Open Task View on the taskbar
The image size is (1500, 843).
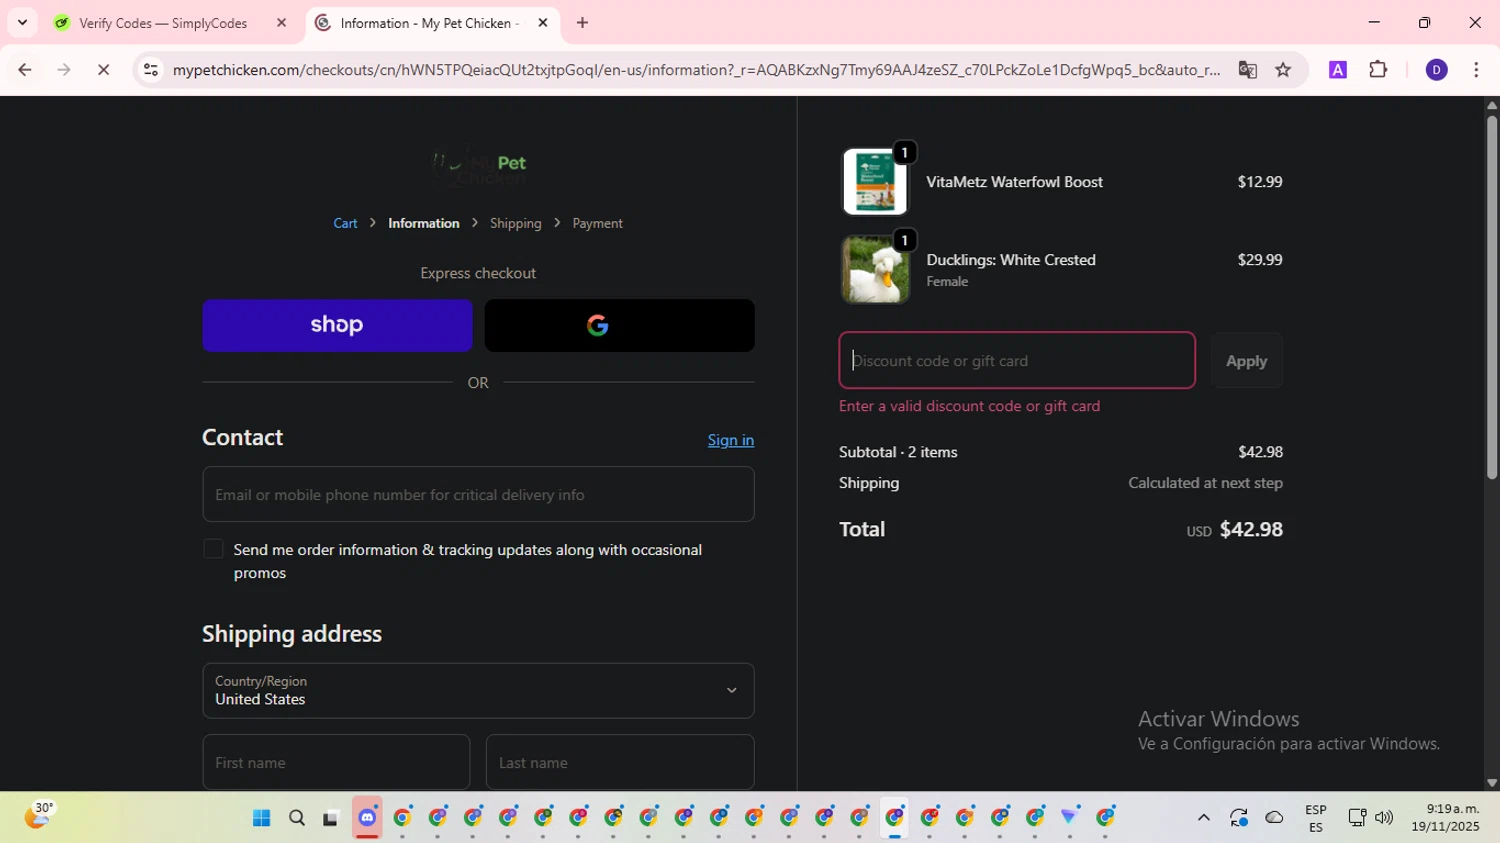(x=331, y=818)
